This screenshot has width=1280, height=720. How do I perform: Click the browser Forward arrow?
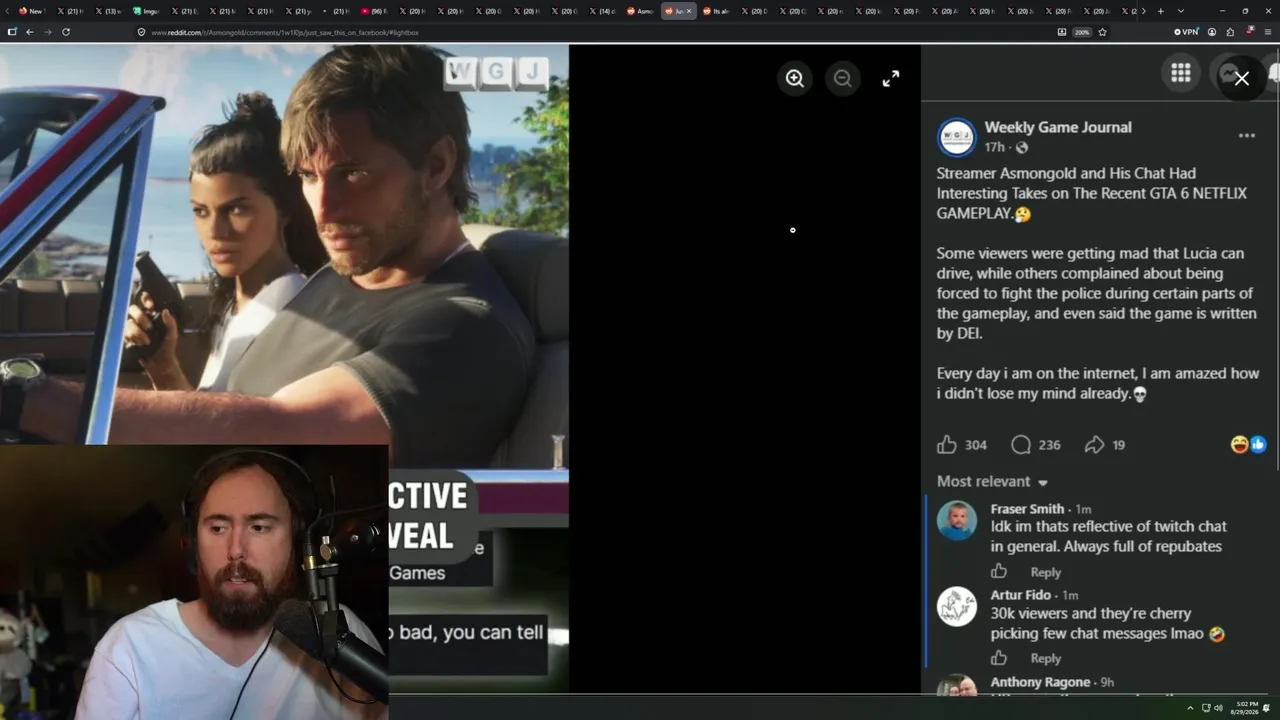point(47,32)
